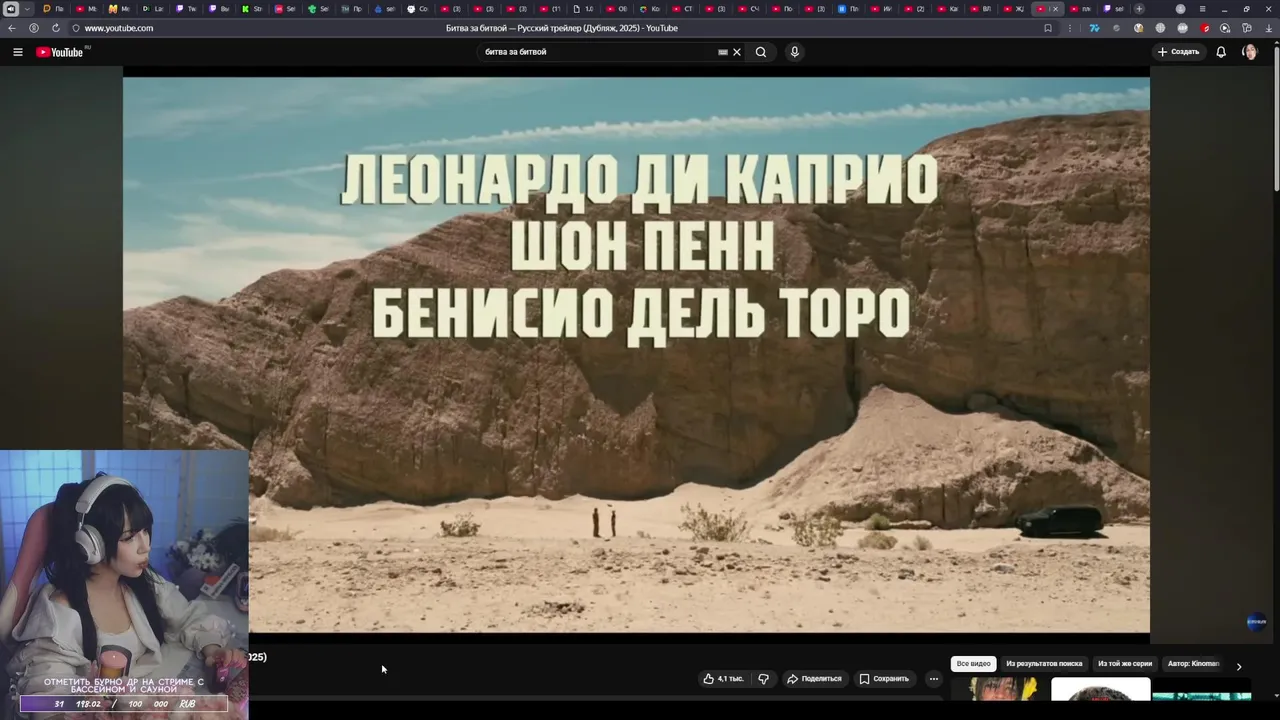The image size is (1280, 720).
Task: Click the page vertical scrollbar
Action: tap(1276, 120)
